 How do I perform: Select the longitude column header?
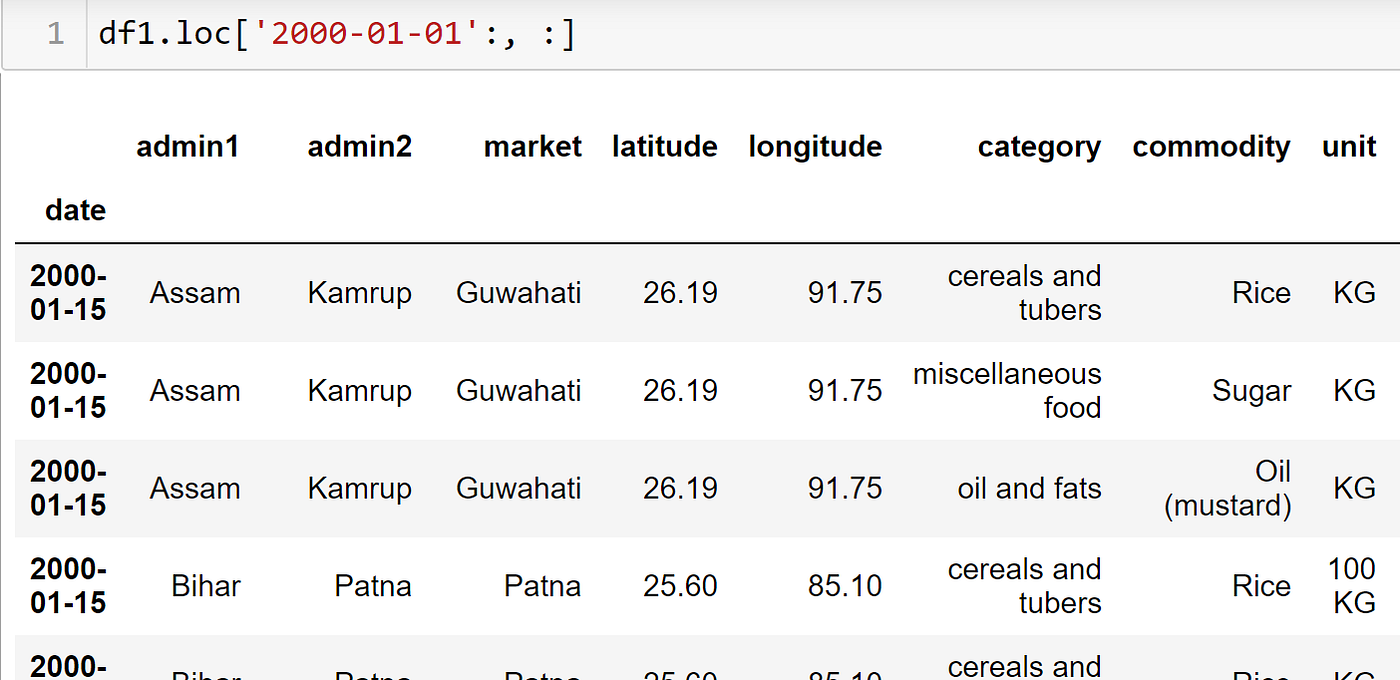(815, 147)
